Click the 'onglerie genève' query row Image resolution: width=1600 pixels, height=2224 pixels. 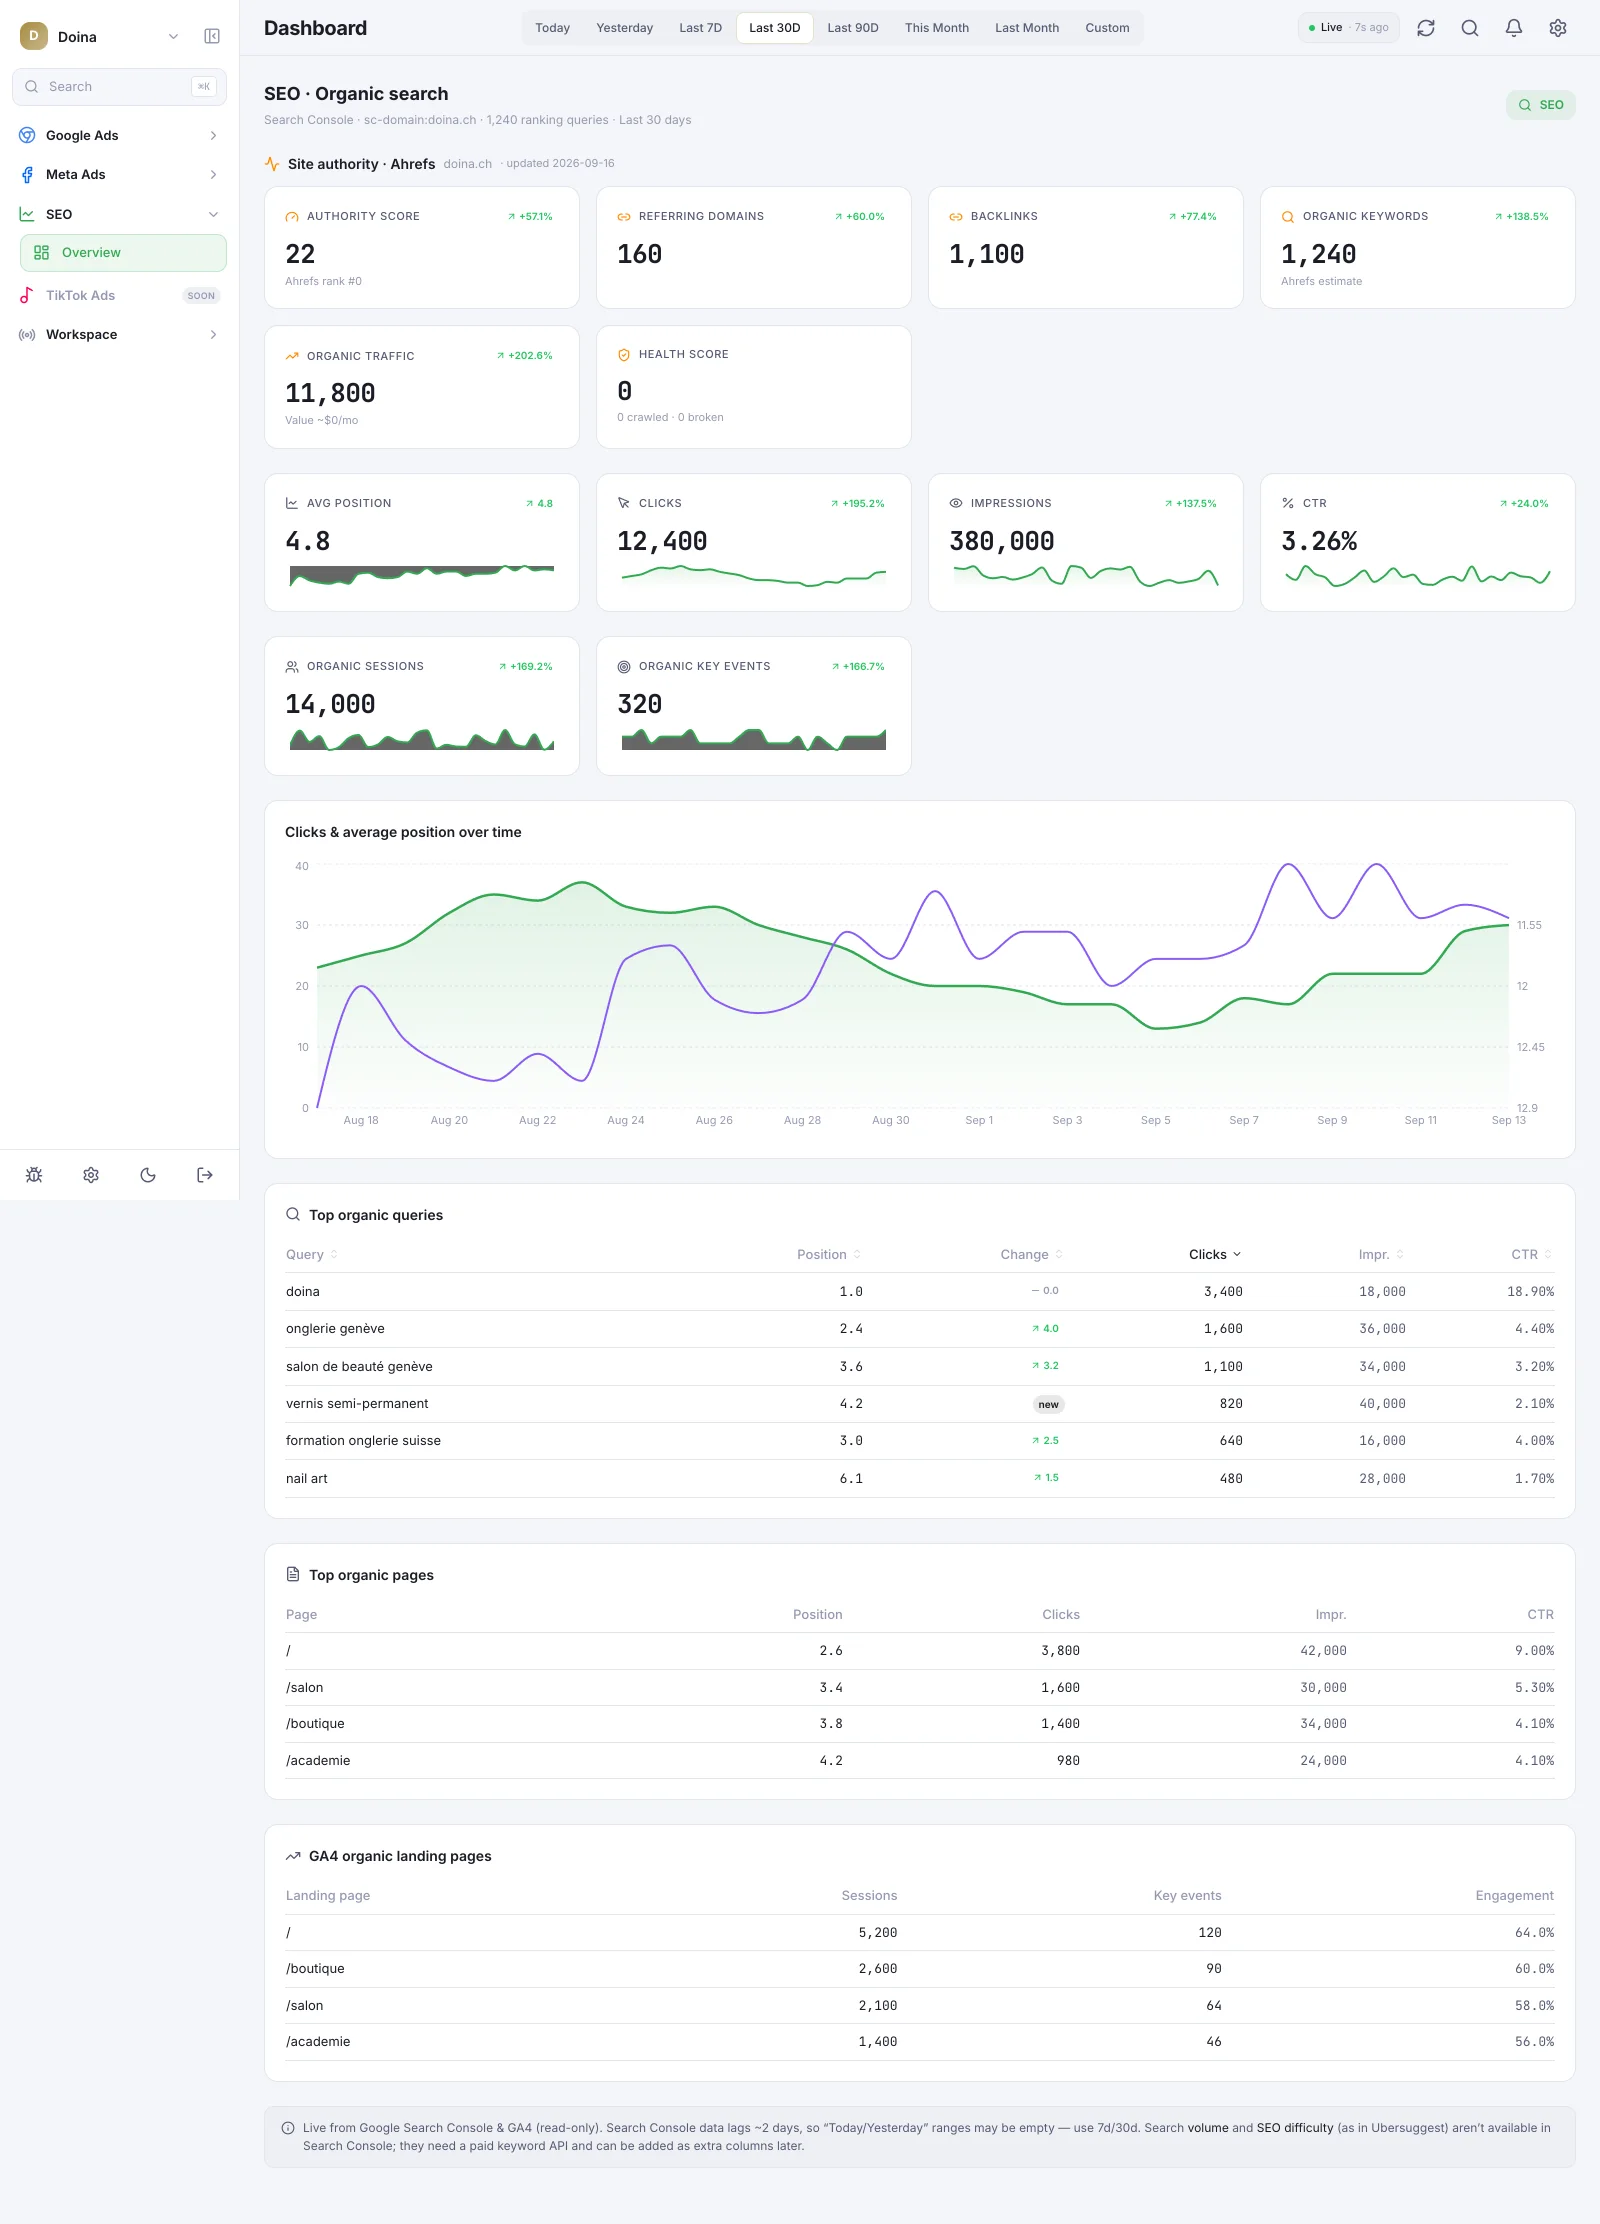click(x=920, y=1329)
